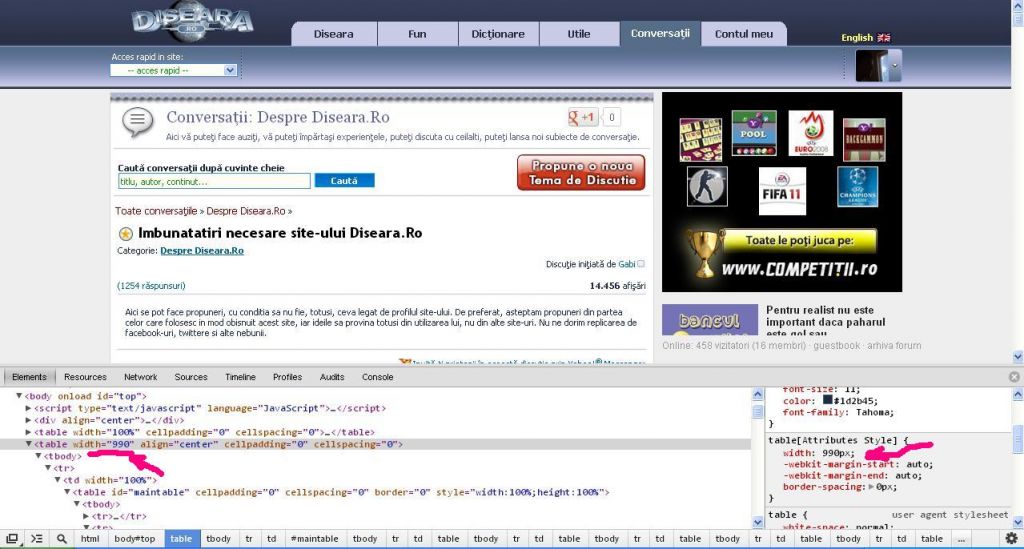Open the Dicționare tab

point(498,34)
